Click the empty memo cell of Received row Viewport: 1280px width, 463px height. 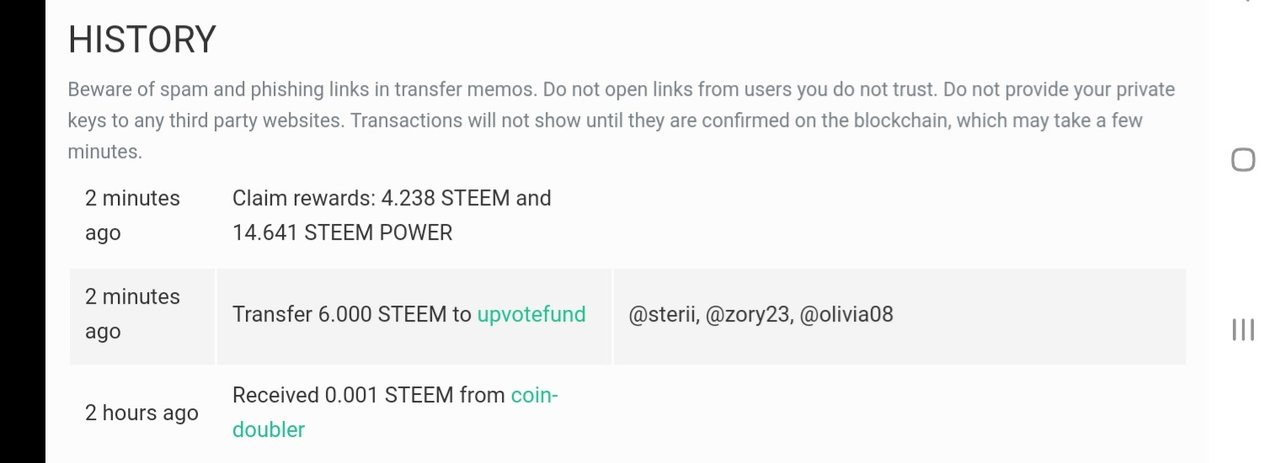point(898,413)
